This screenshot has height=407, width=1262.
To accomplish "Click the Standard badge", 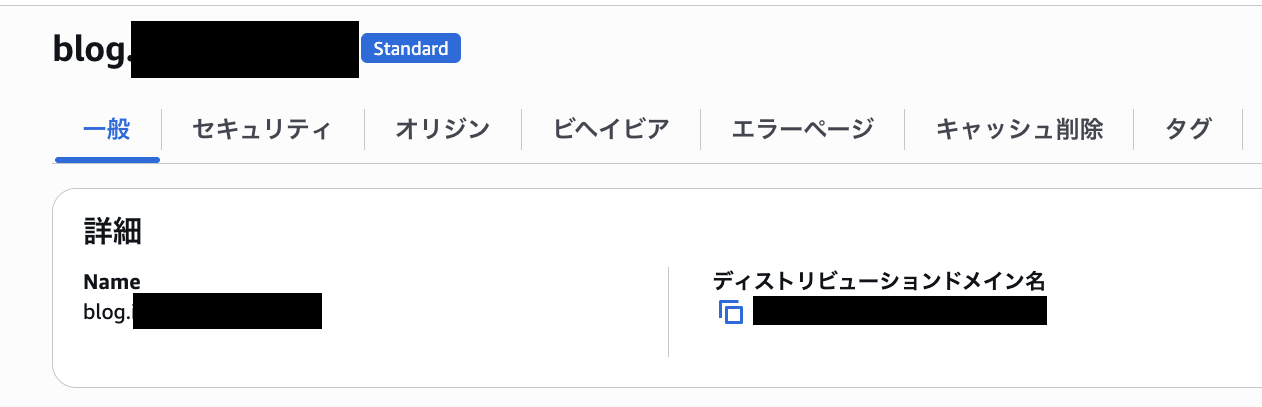I will pyautogui.click(x=411, y=48).
